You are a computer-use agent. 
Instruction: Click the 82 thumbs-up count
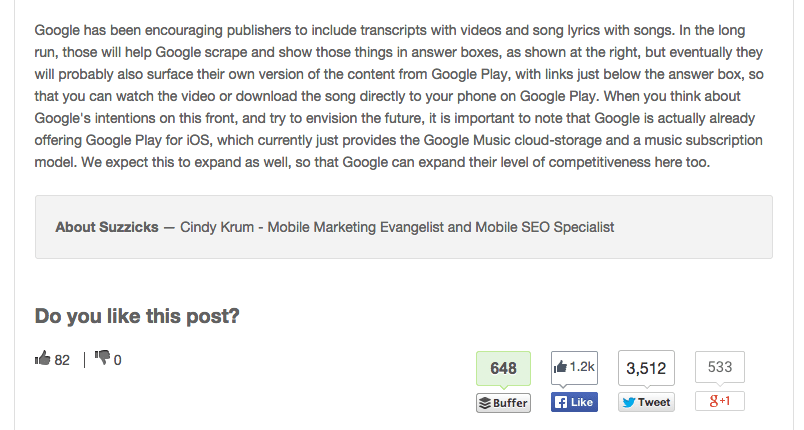coord(62,360)
